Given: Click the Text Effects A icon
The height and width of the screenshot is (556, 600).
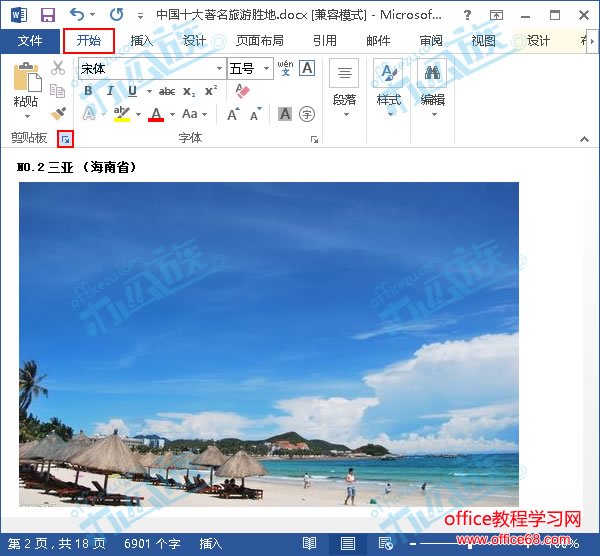Looking at the screenshot, I should click(x=89, y=114).
